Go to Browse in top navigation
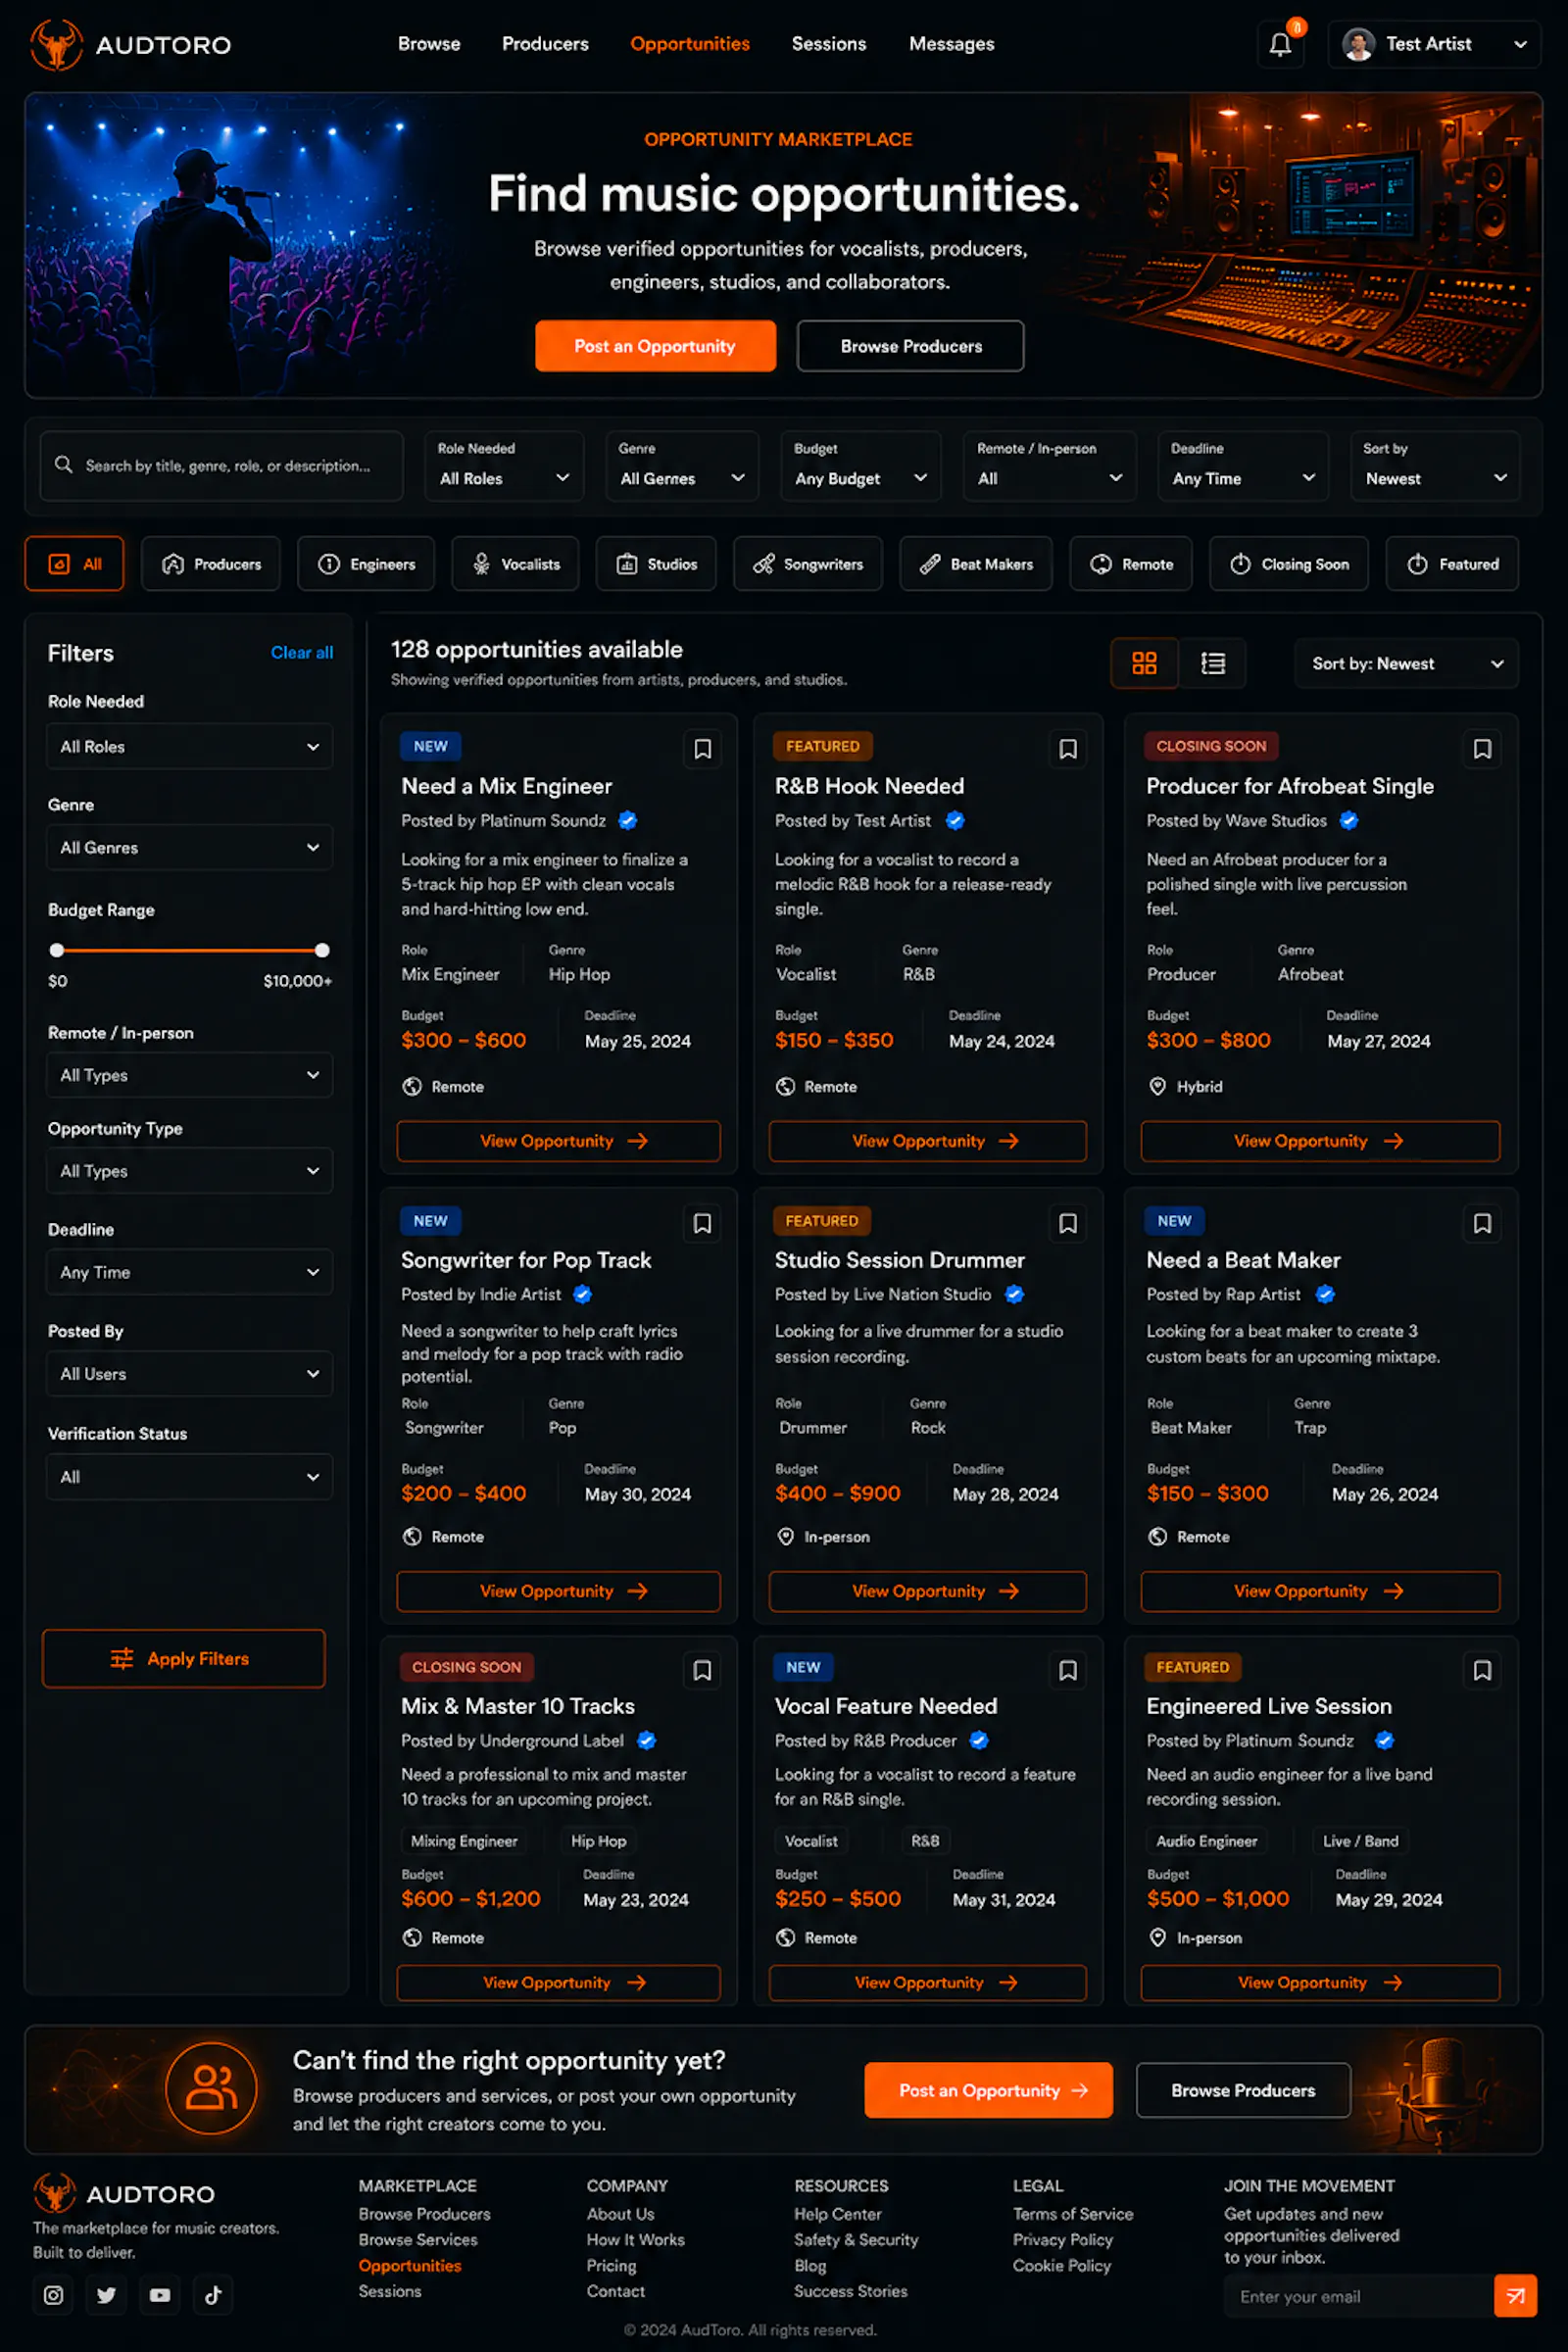Image resolution: width=1568 pixels, height=2352 pixels. 429,44
